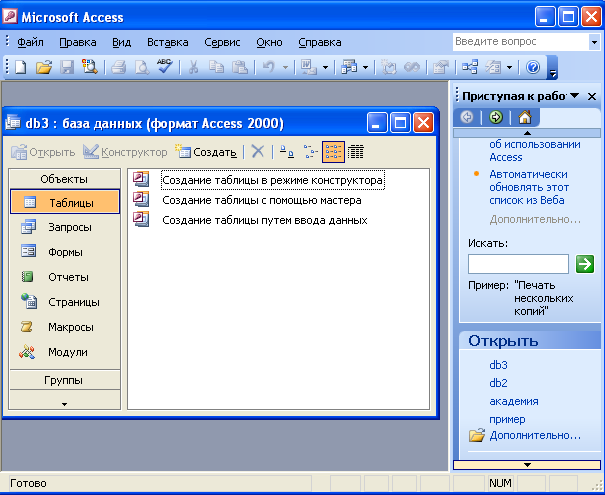This screenshot has width=605, height=495.
Task: Click the Print icon in toolbar
Action: pos(119,68)
